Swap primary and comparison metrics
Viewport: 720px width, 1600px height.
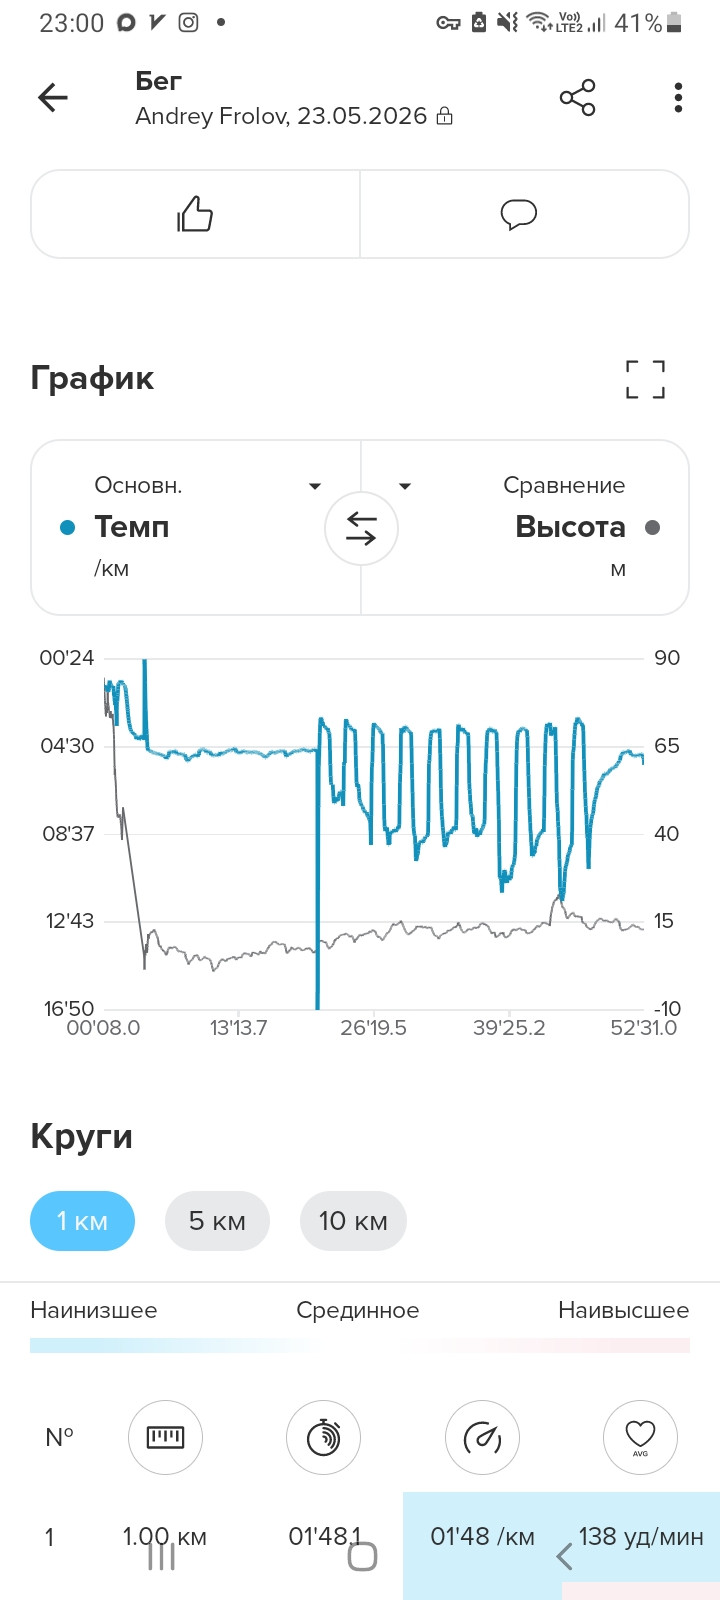pos(361,528)
